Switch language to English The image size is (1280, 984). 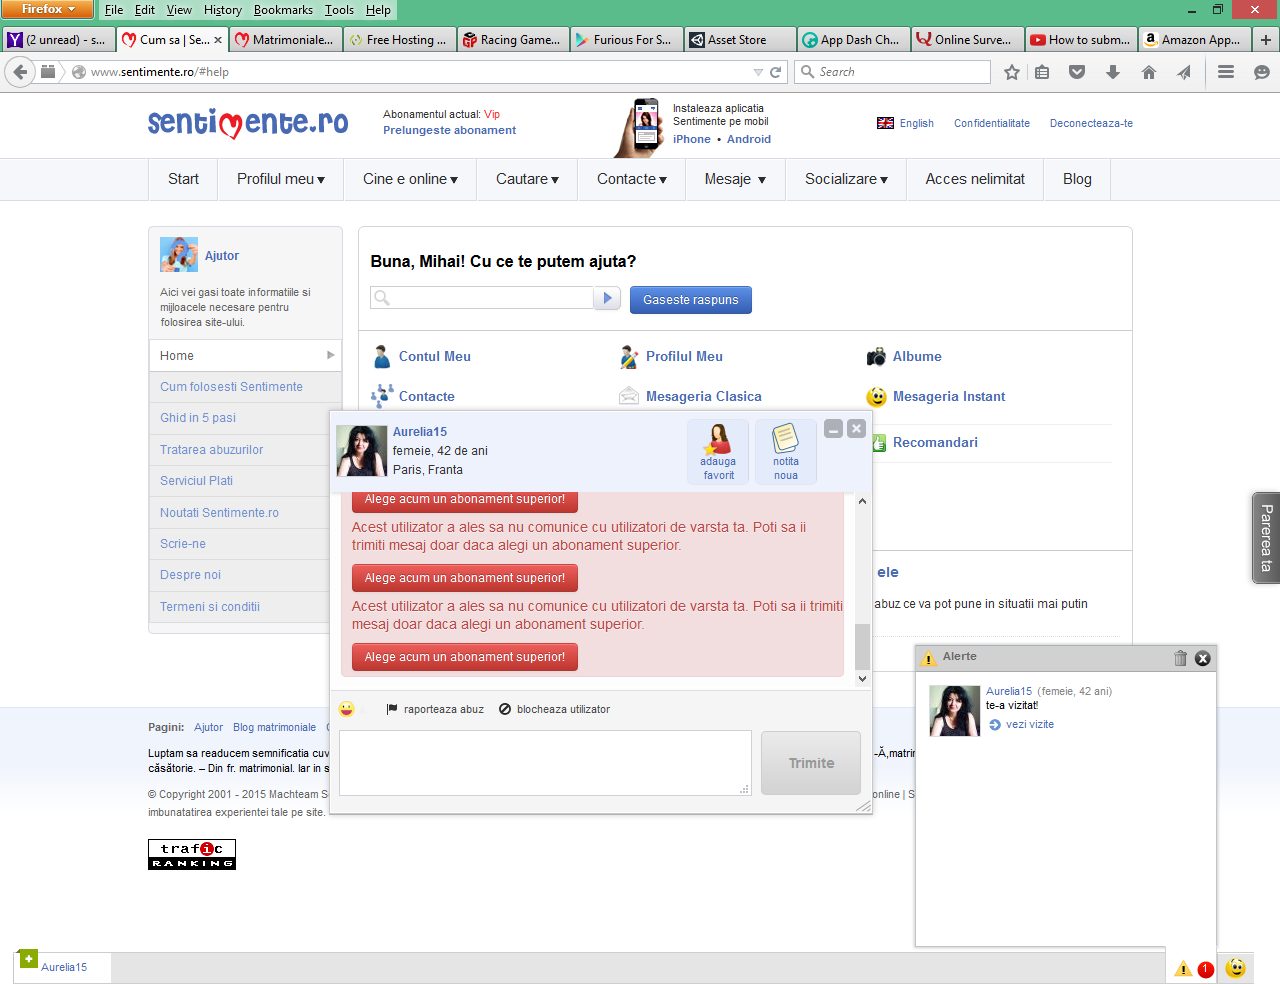tap(905, 123)
